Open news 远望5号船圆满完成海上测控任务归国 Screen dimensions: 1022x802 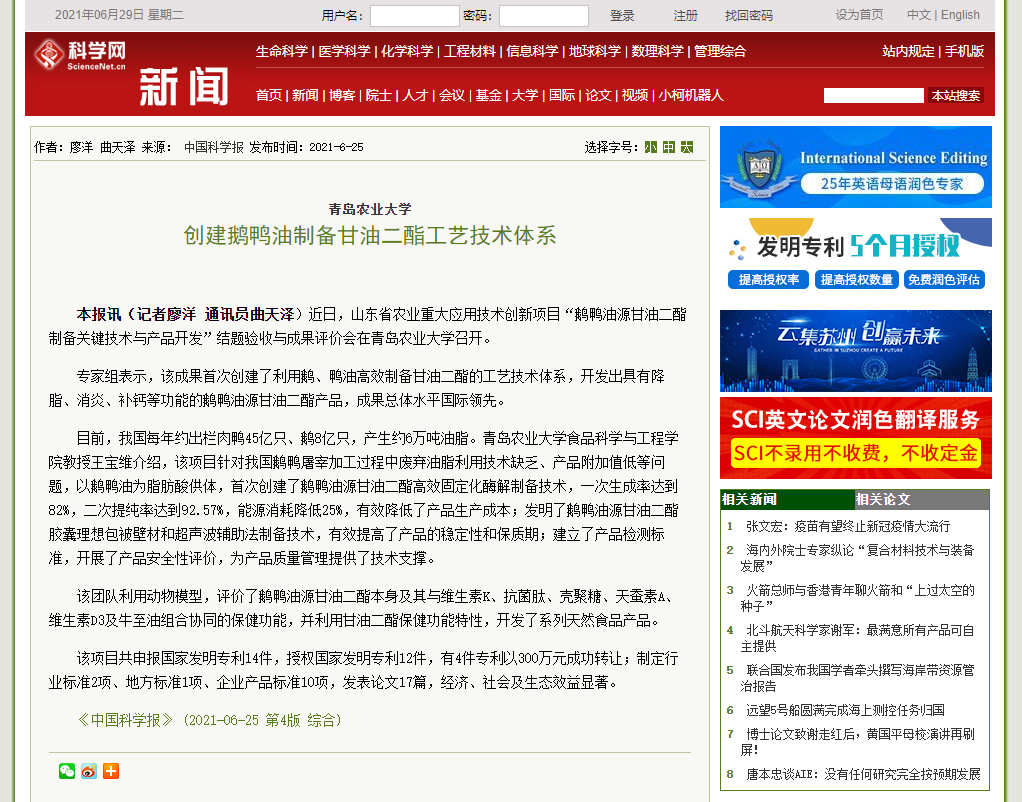tap(845, 710)
